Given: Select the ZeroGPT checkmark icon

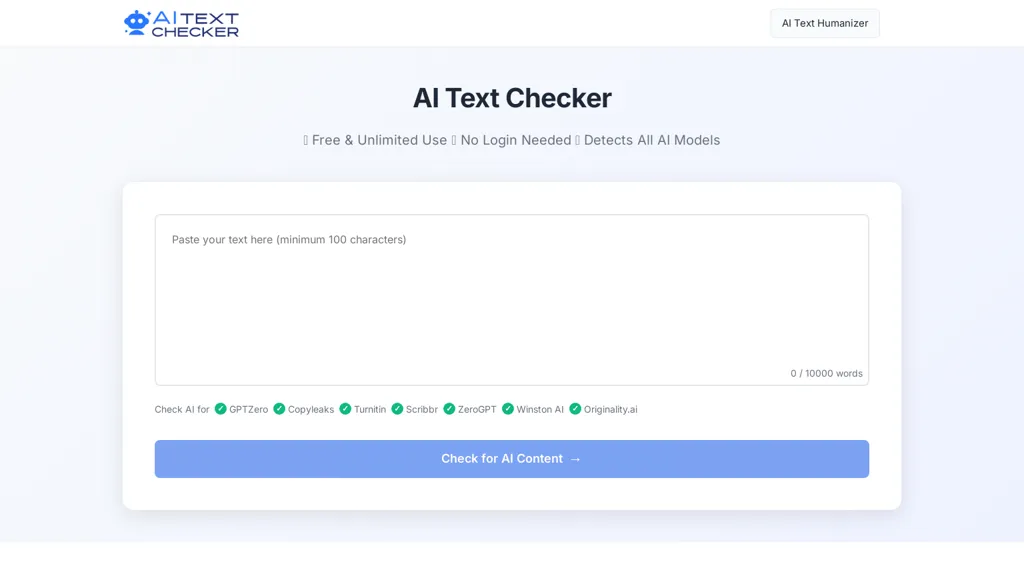Looking at the screenshot, I should click(449, 409).
